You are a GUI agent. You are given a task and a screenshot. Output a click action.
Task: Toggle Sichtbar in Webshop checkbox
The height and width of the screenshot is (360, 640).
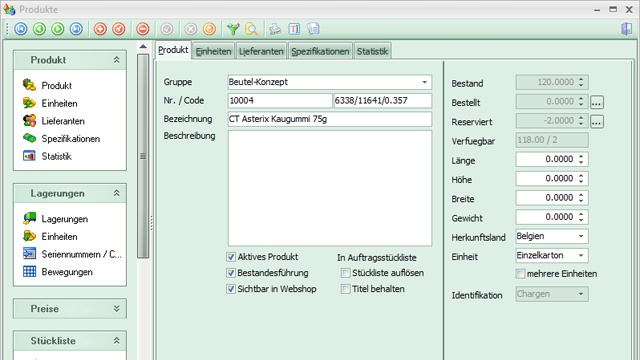pyautogui.click(x=231, y=289)
